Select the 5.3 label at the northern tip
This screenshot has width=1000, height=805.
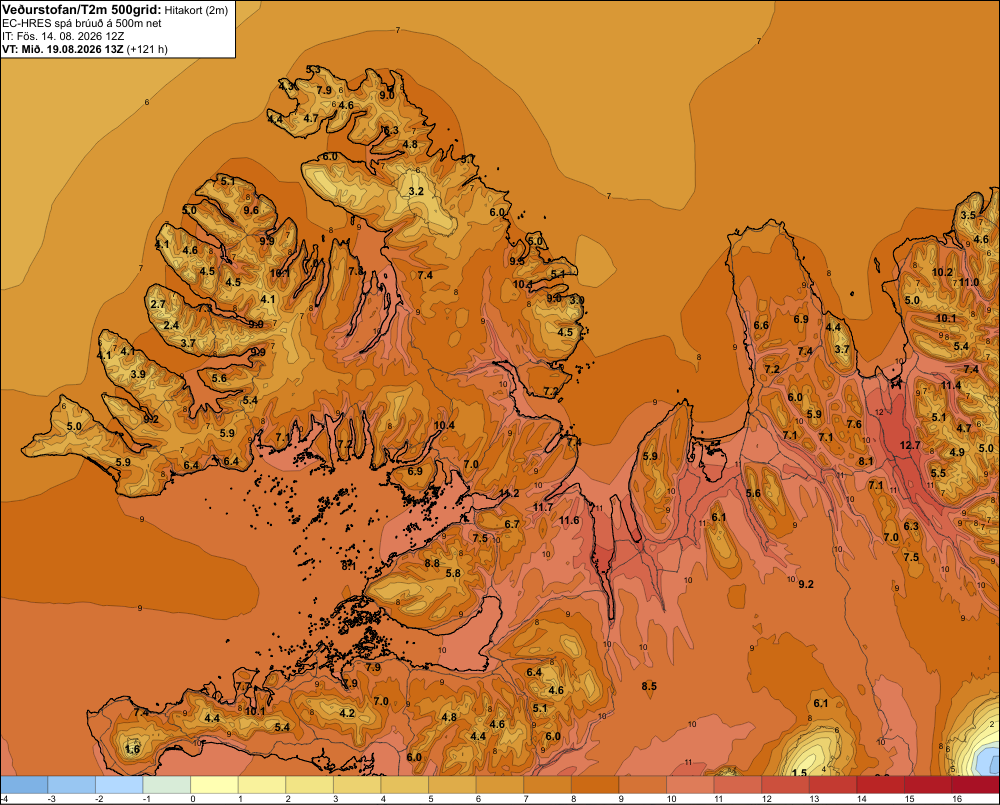click(313, 69)
